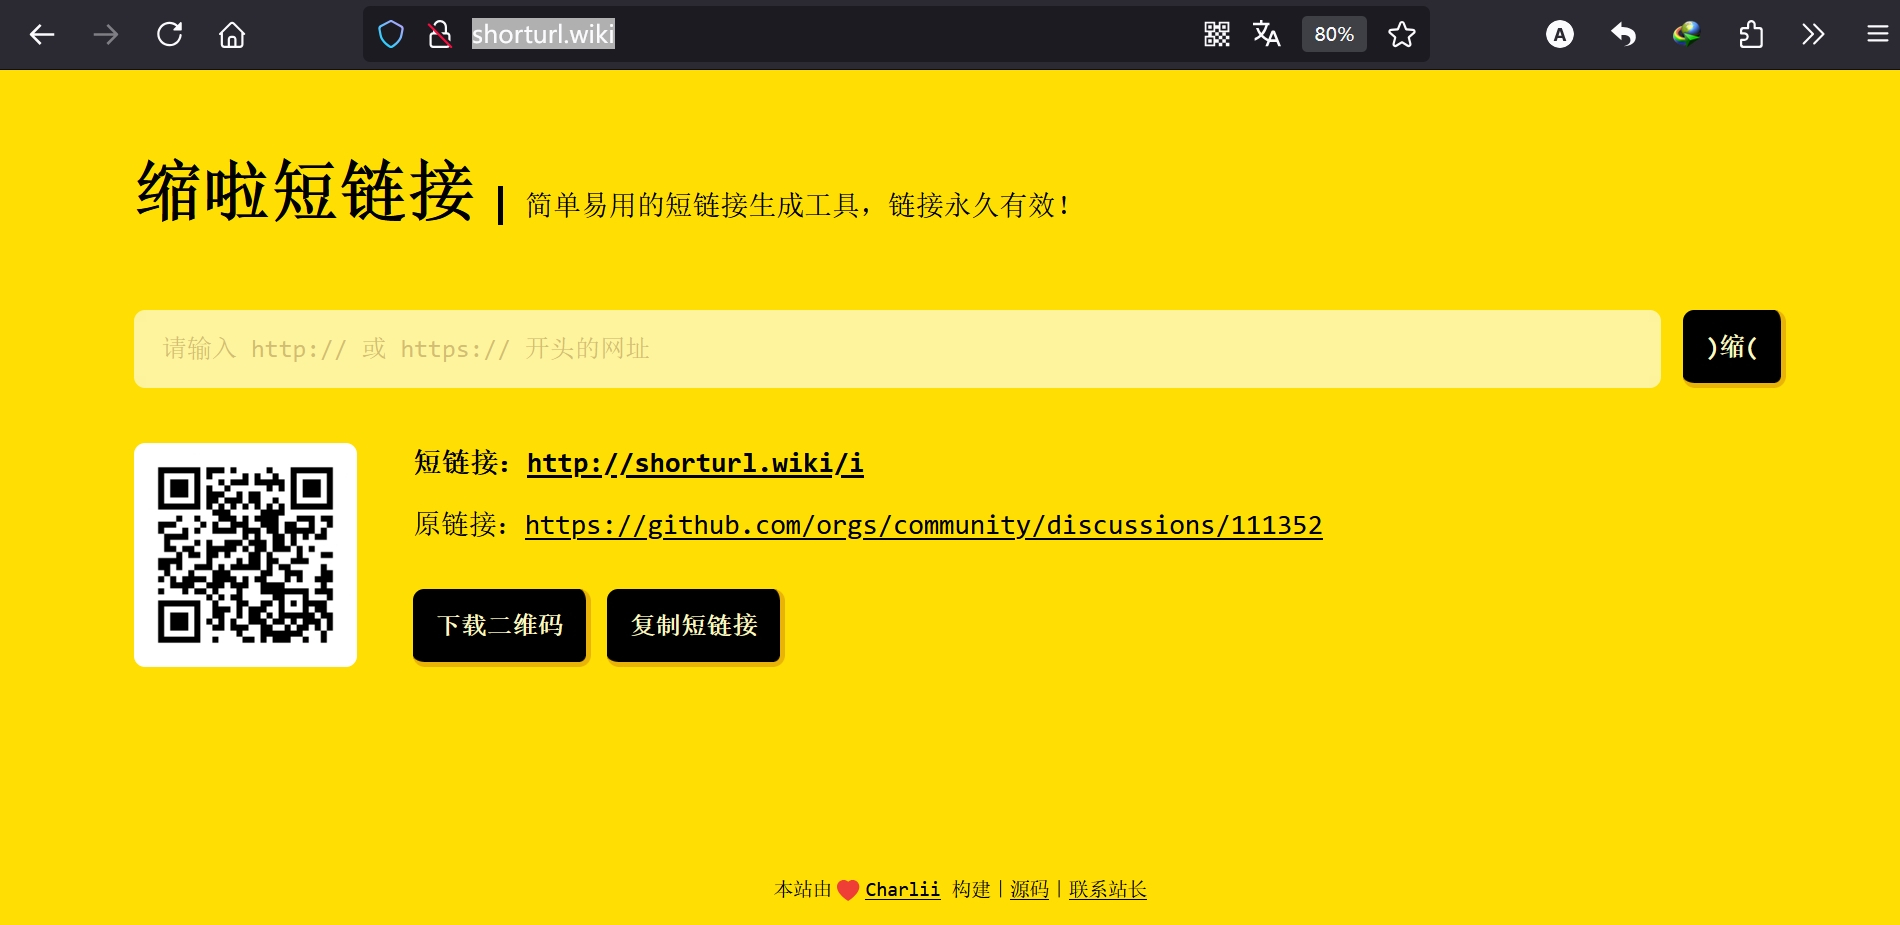This screenshot has width=1900, height=925.
Task: Go back to the previous page
Action: tap(42, 35)
